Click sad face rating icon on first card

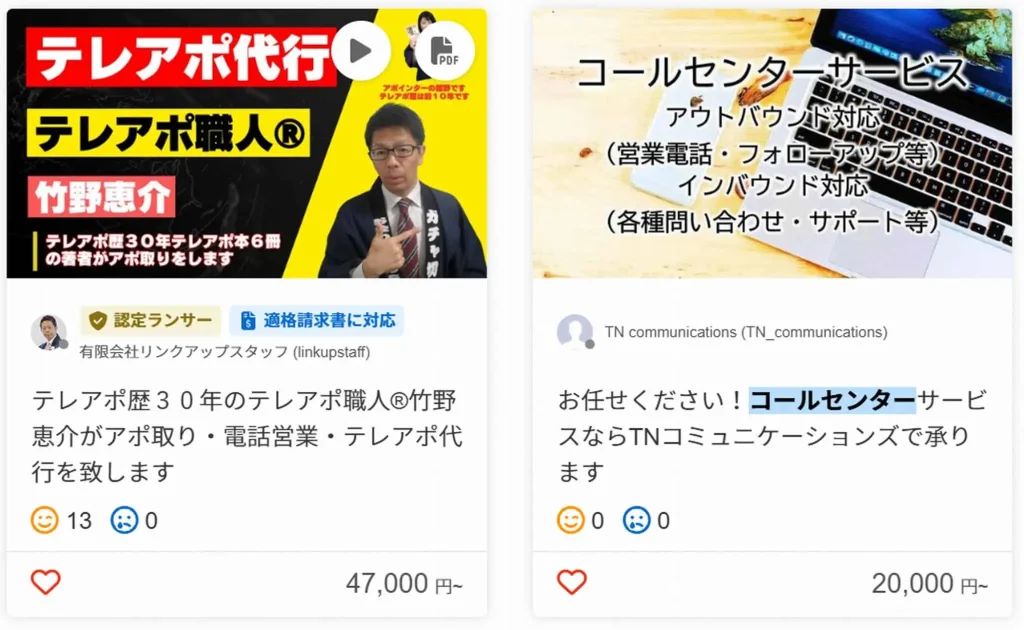124,520
